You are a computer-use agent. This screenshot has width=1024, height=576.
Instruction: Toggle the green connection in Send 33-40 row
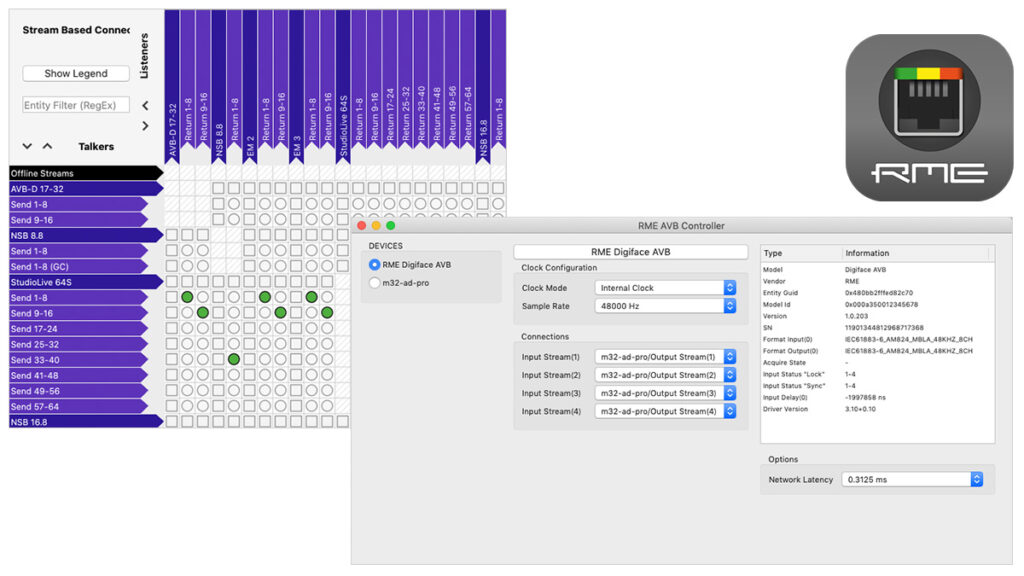[234, 359]
